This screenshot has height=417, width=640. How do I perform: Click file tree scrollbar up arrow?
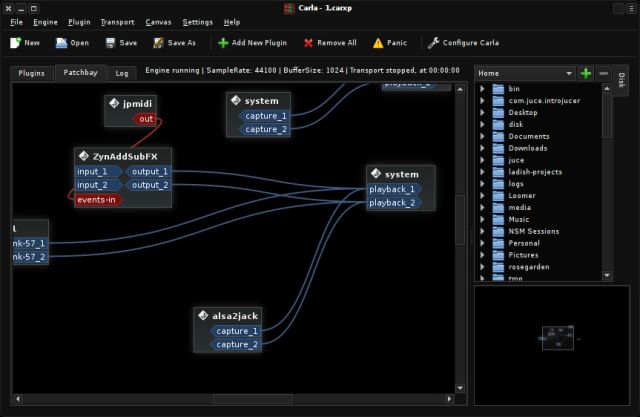[607, 88]
